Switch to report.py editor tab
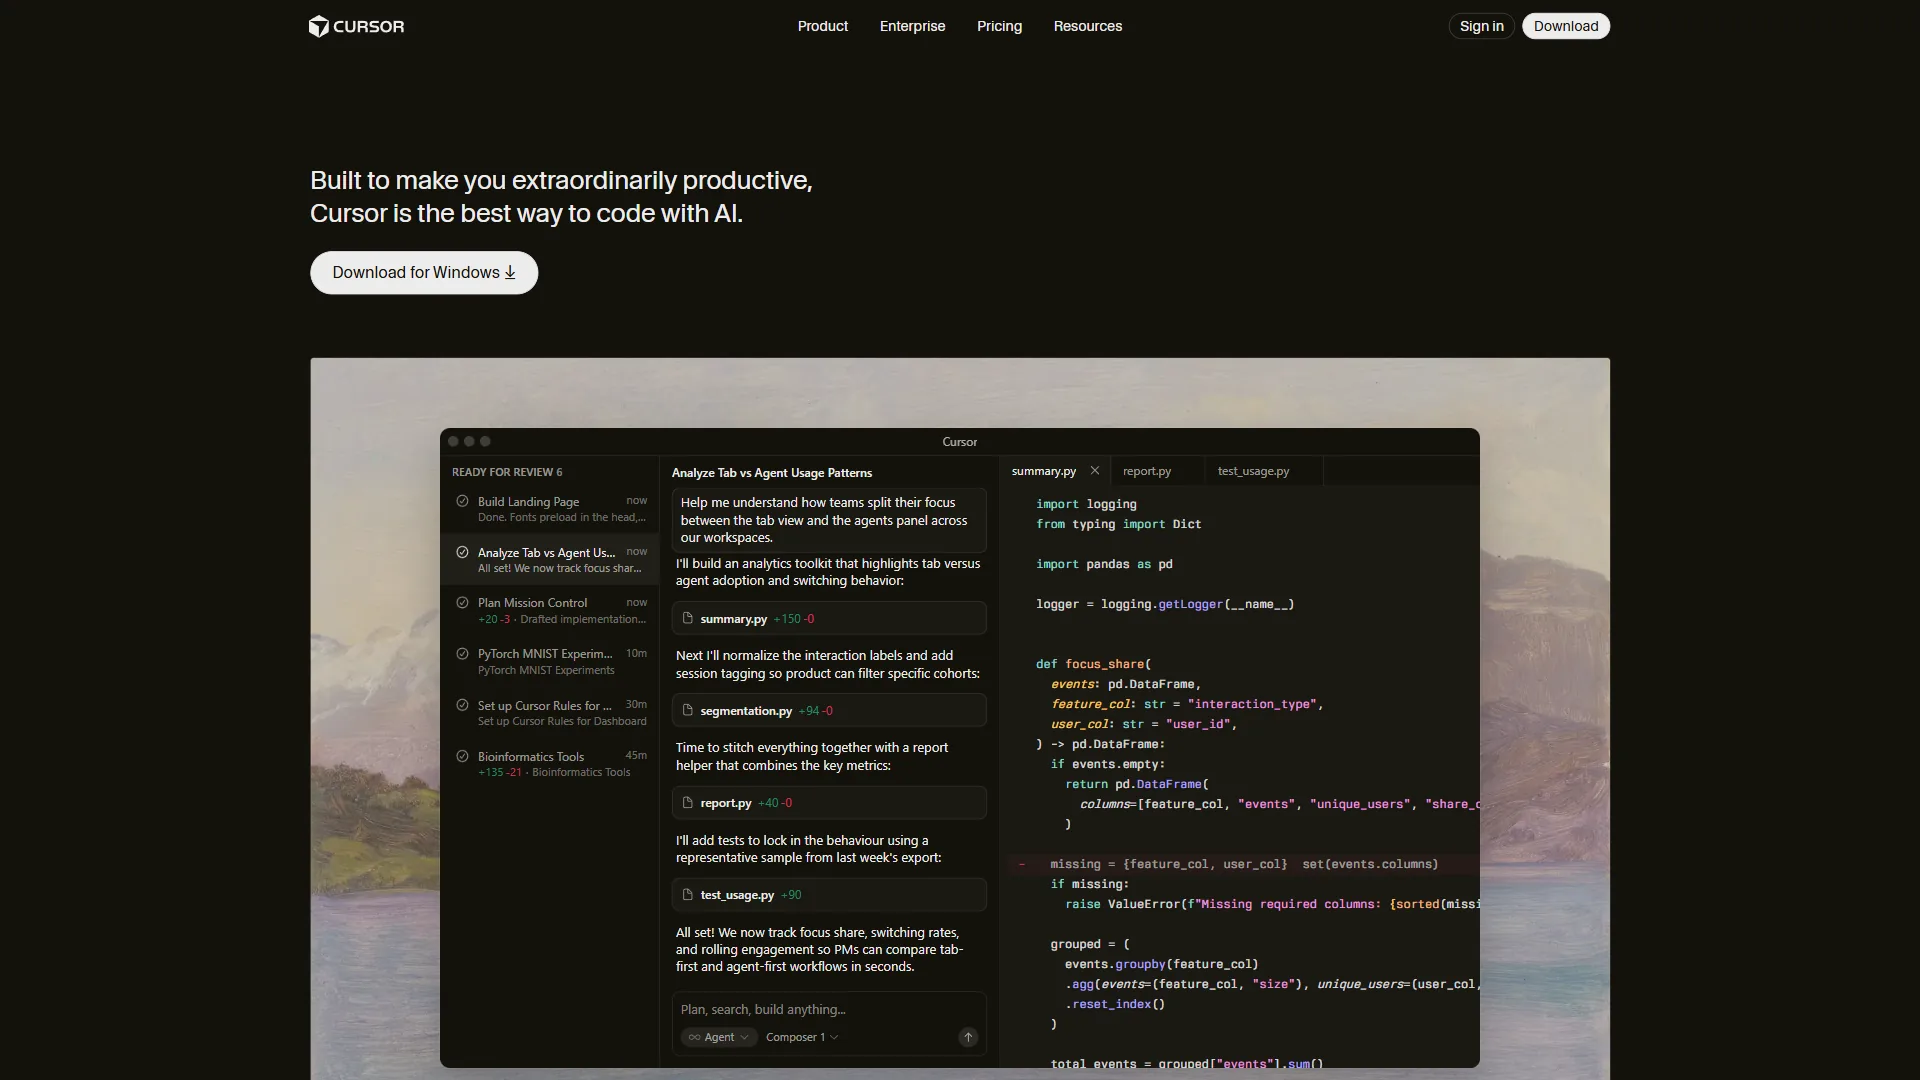This screenshot has height=1080, width=1920. click(x=1146, y=471)
